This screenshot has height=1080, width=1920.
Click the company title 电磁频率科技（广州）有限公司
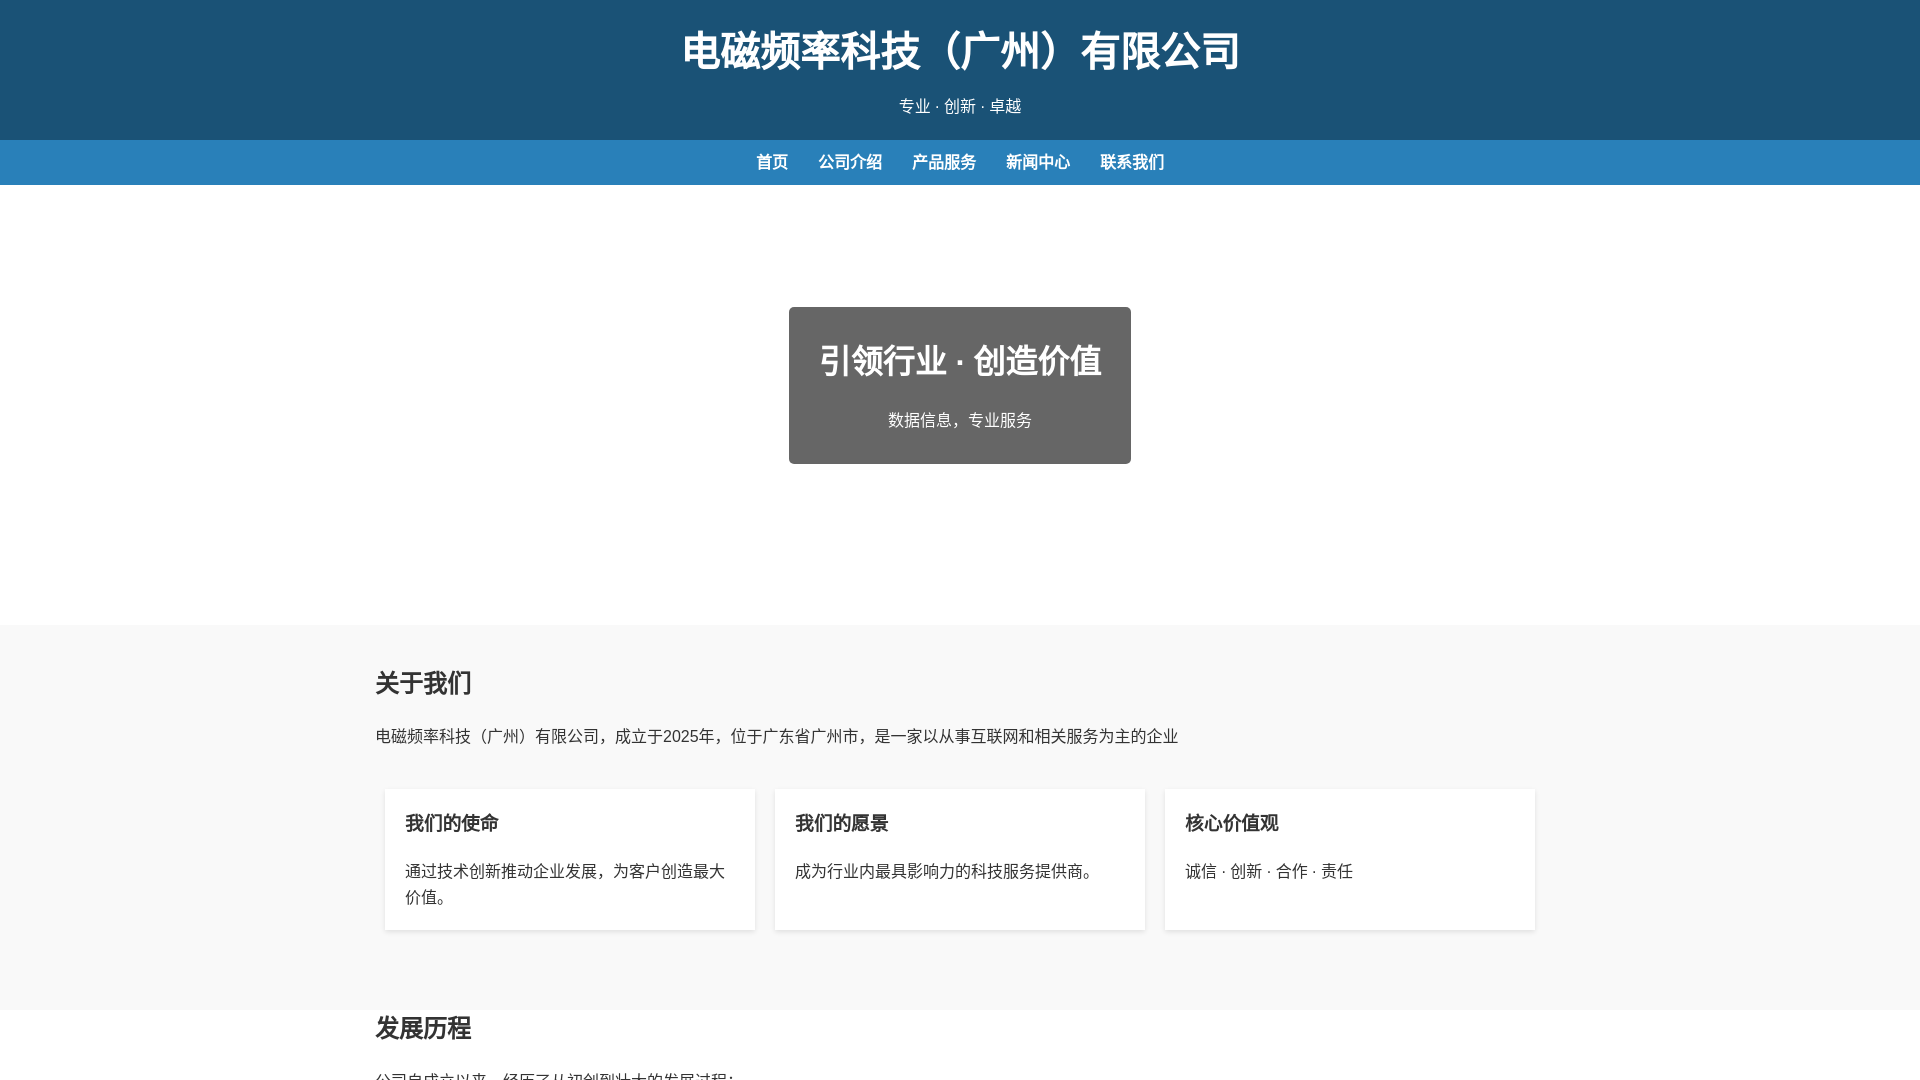pyautogui.click(x=960, y=51)
